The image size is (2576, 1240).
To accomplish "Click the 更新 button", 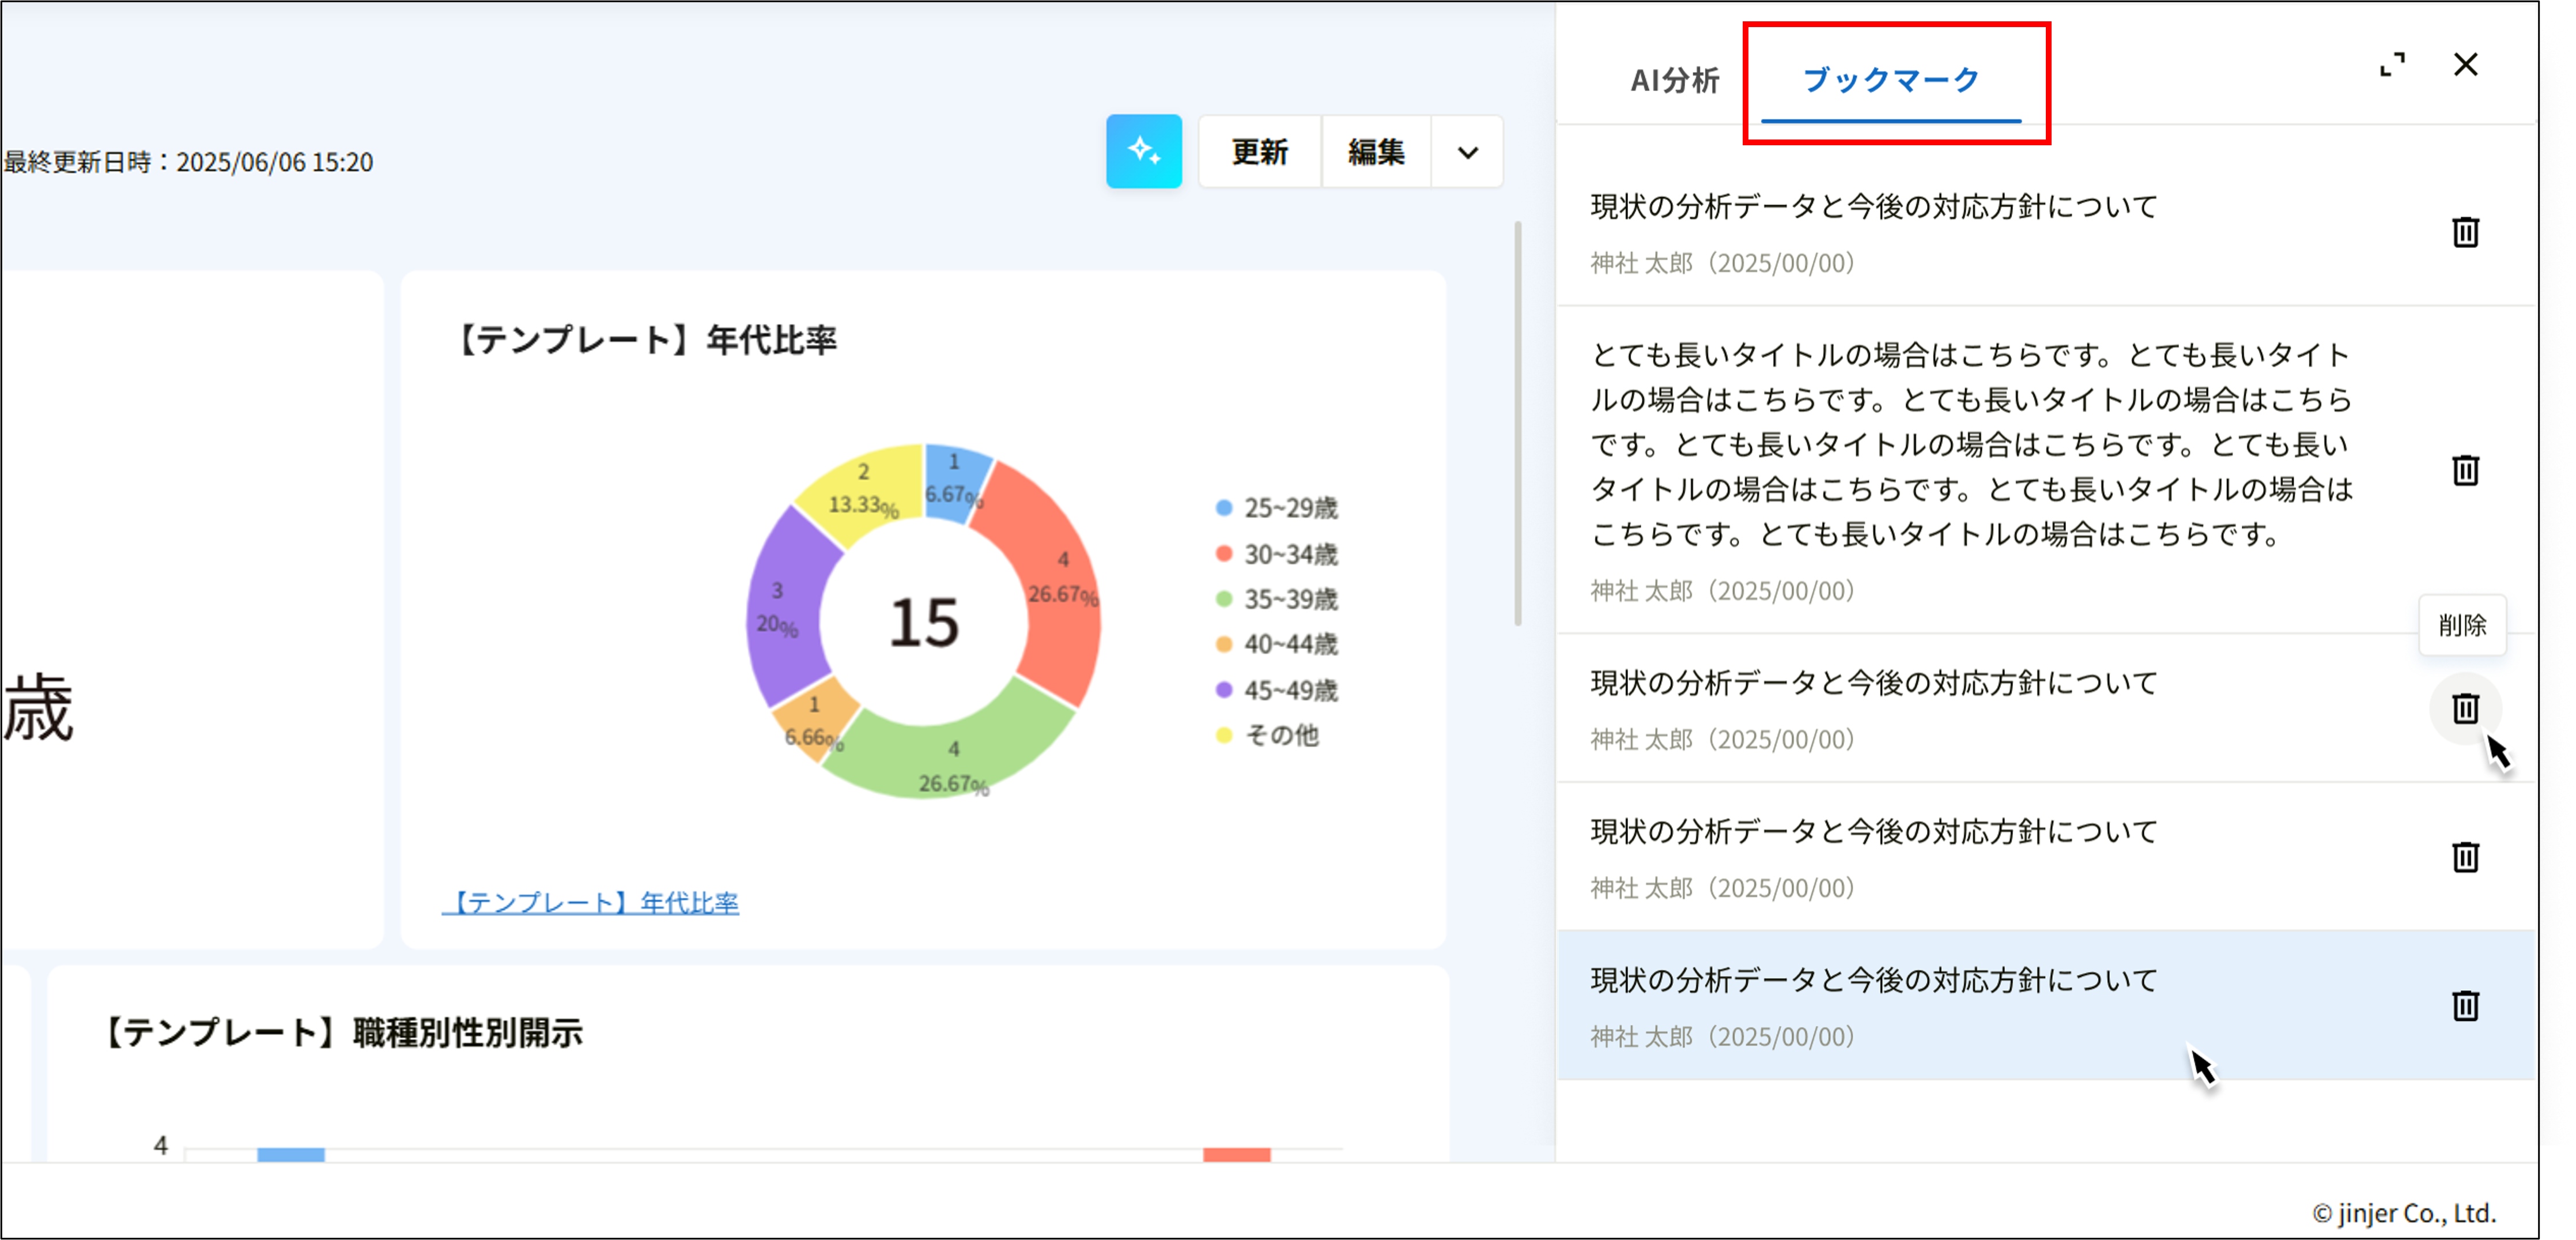I will pos(1259,152).
